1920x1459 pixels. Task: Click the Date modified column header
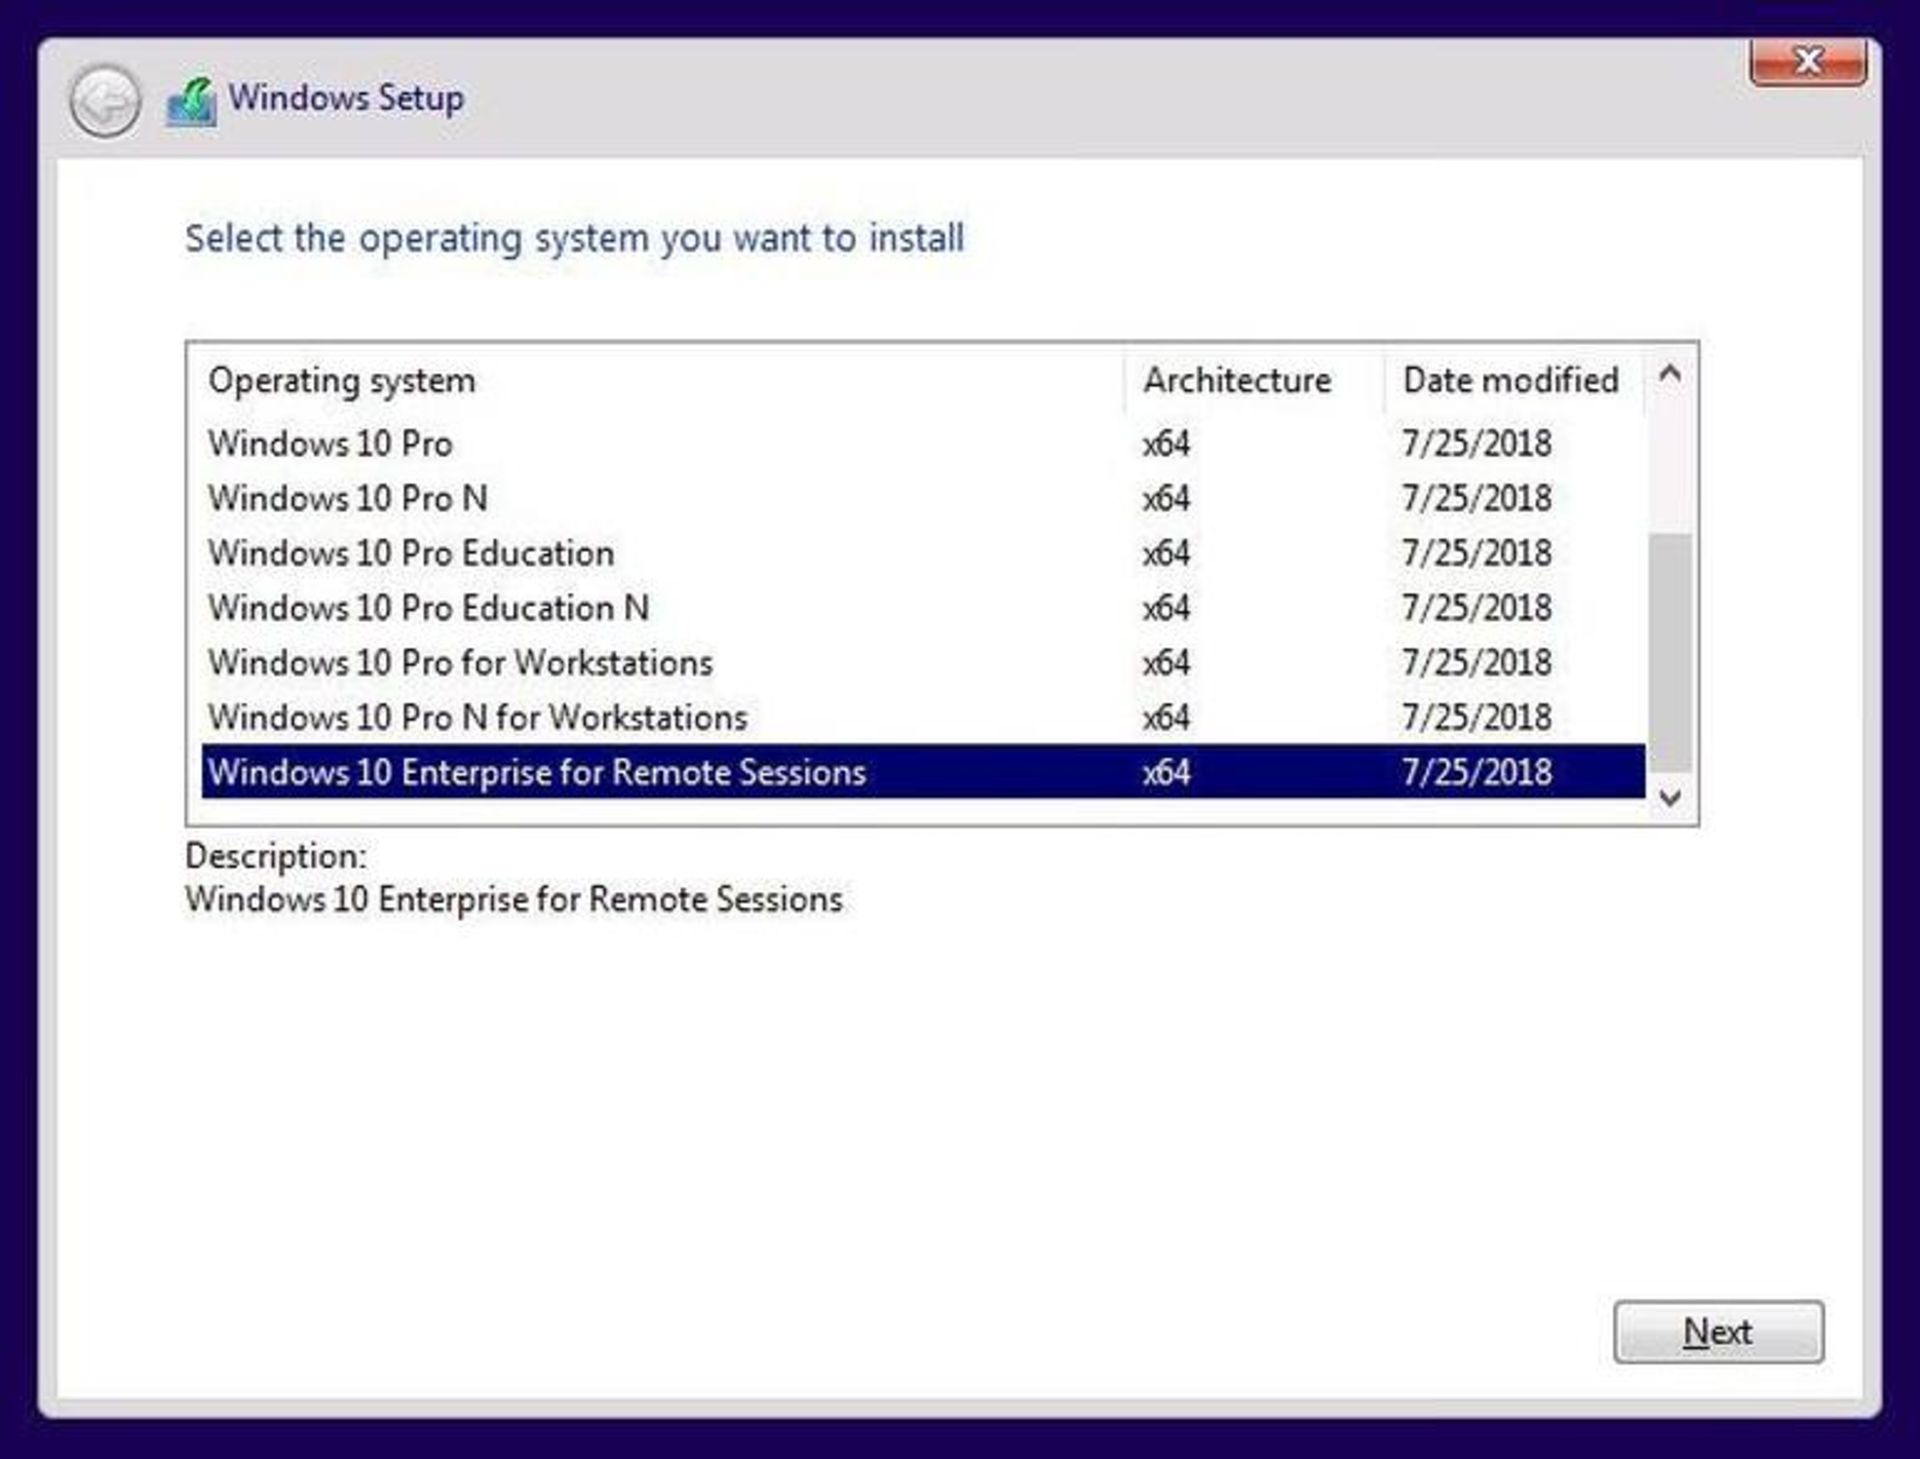(x=1510, y=381)
